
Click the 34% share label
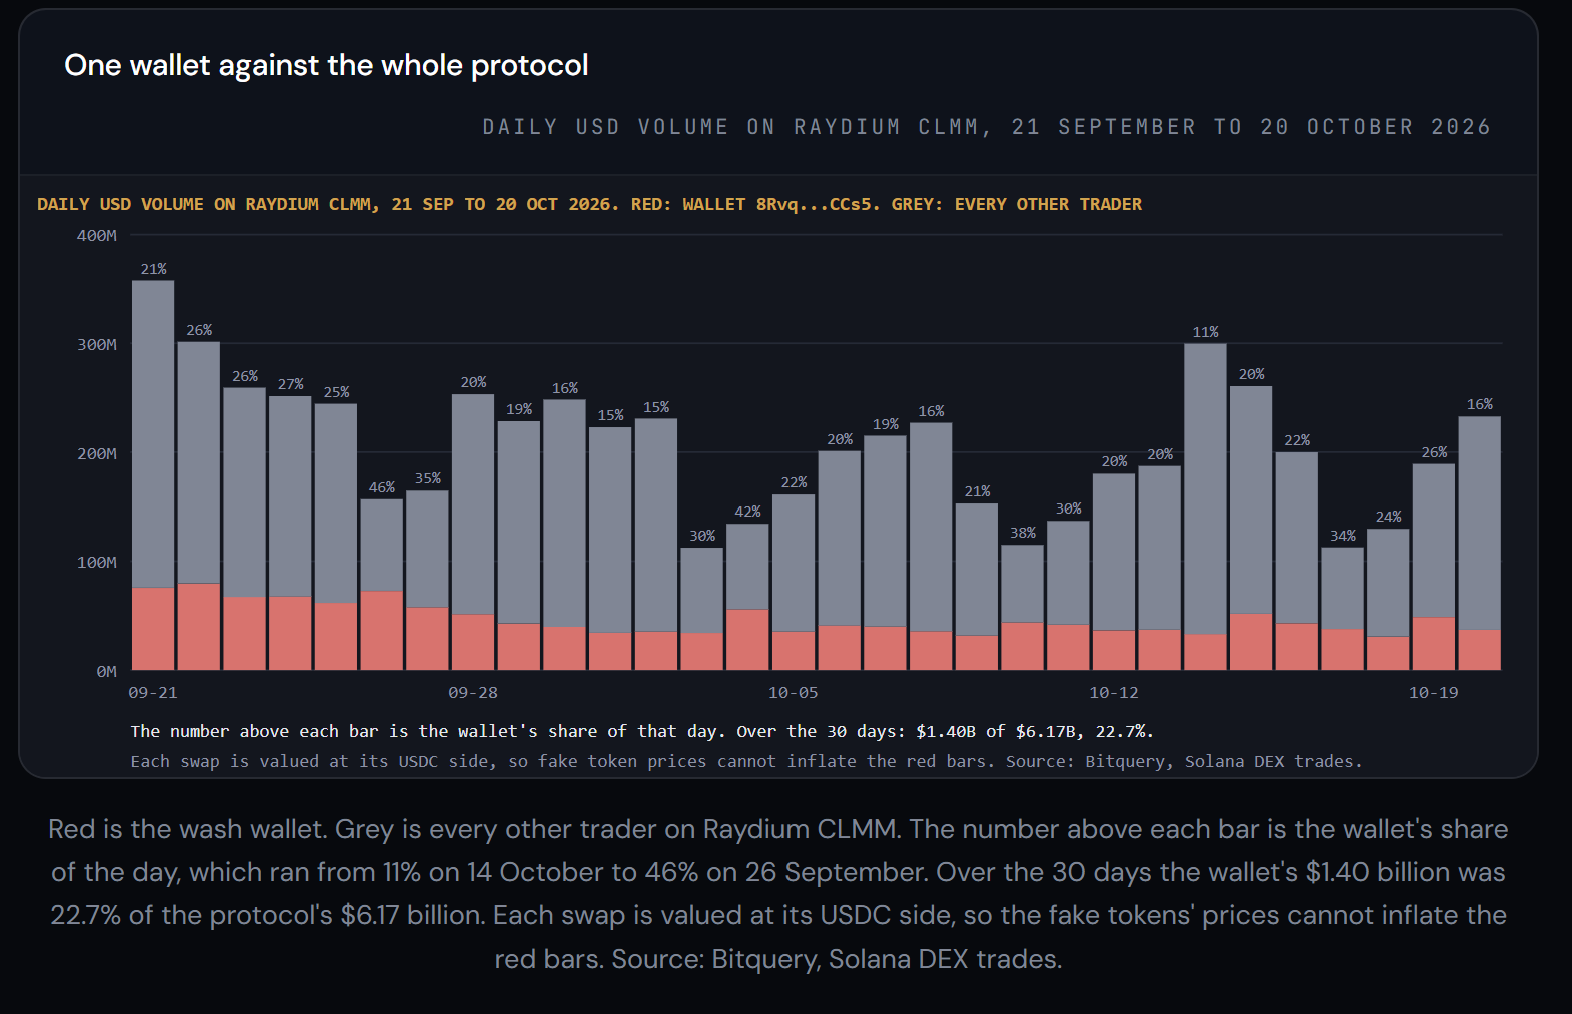click(1343, 536)
